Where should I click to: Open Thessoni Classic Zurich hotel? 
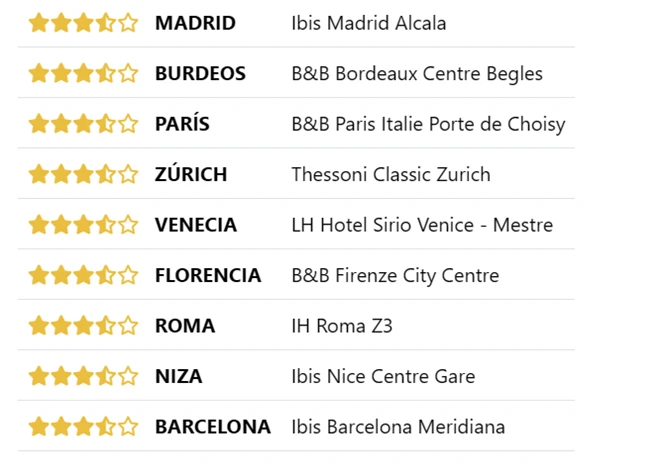pyautogui.click(x=390, y=174)
